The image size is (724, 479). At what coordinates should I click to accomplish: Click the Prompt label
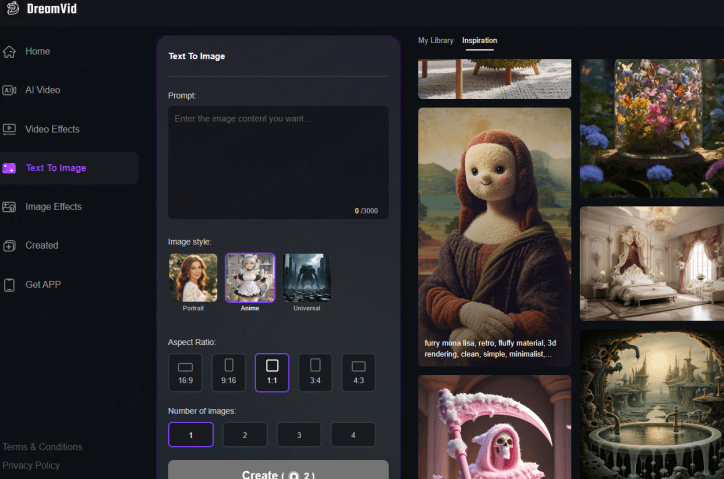click(x=182, y=96)
